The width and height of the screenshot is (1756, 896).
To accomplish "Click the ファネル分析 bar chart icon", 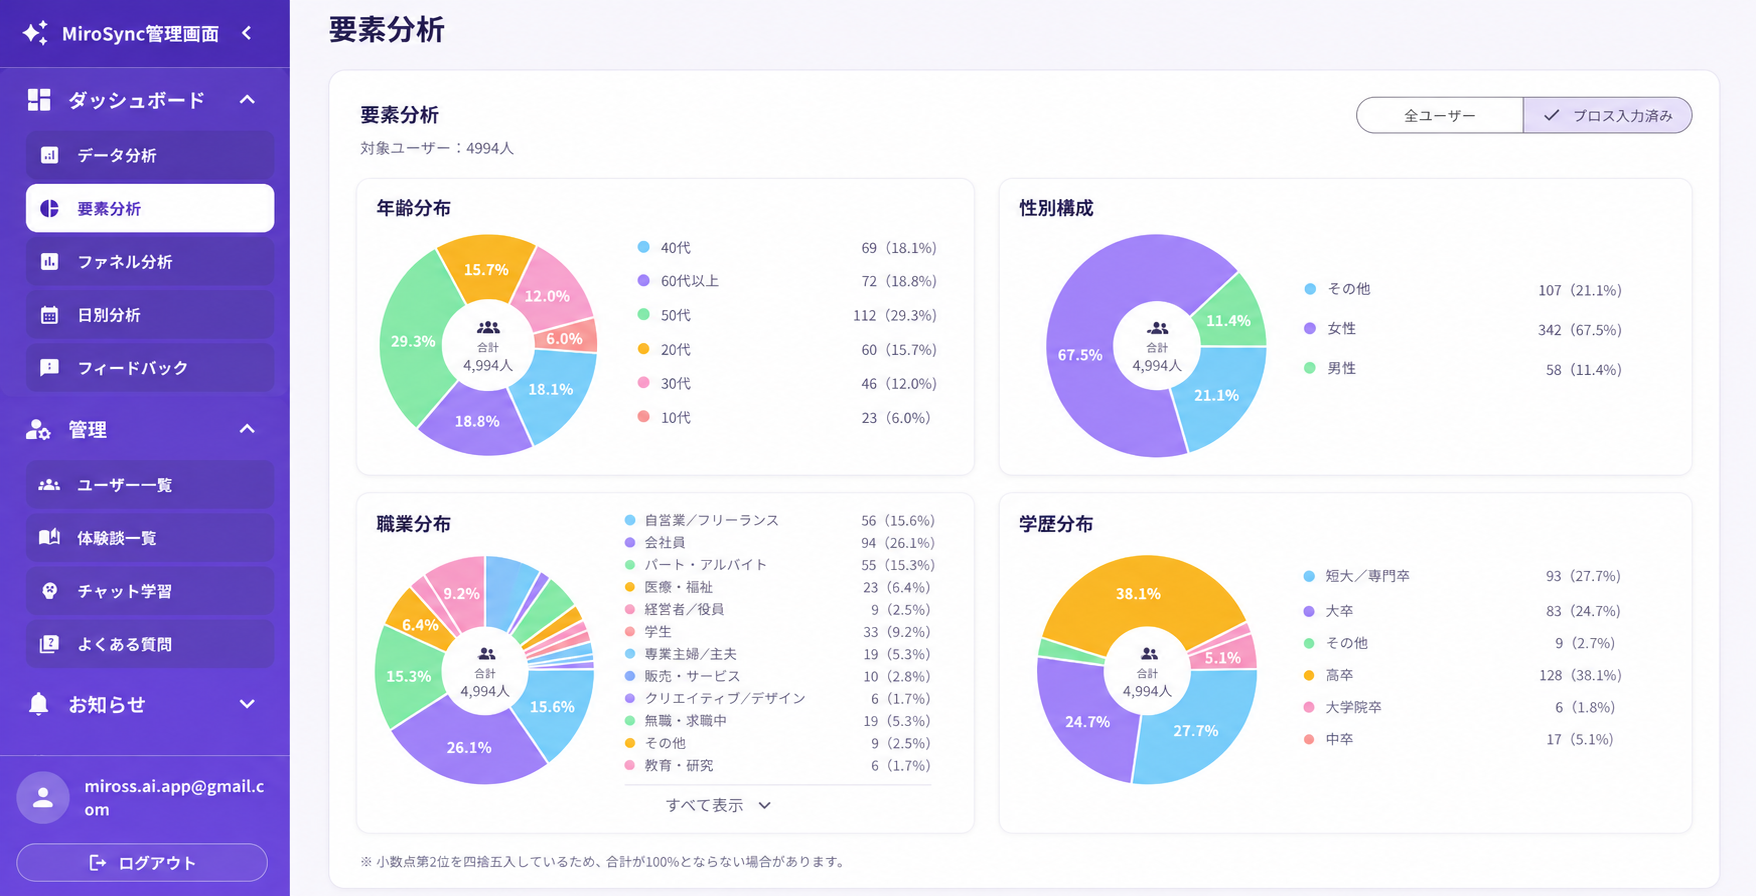I will click(x=49, y=261).
